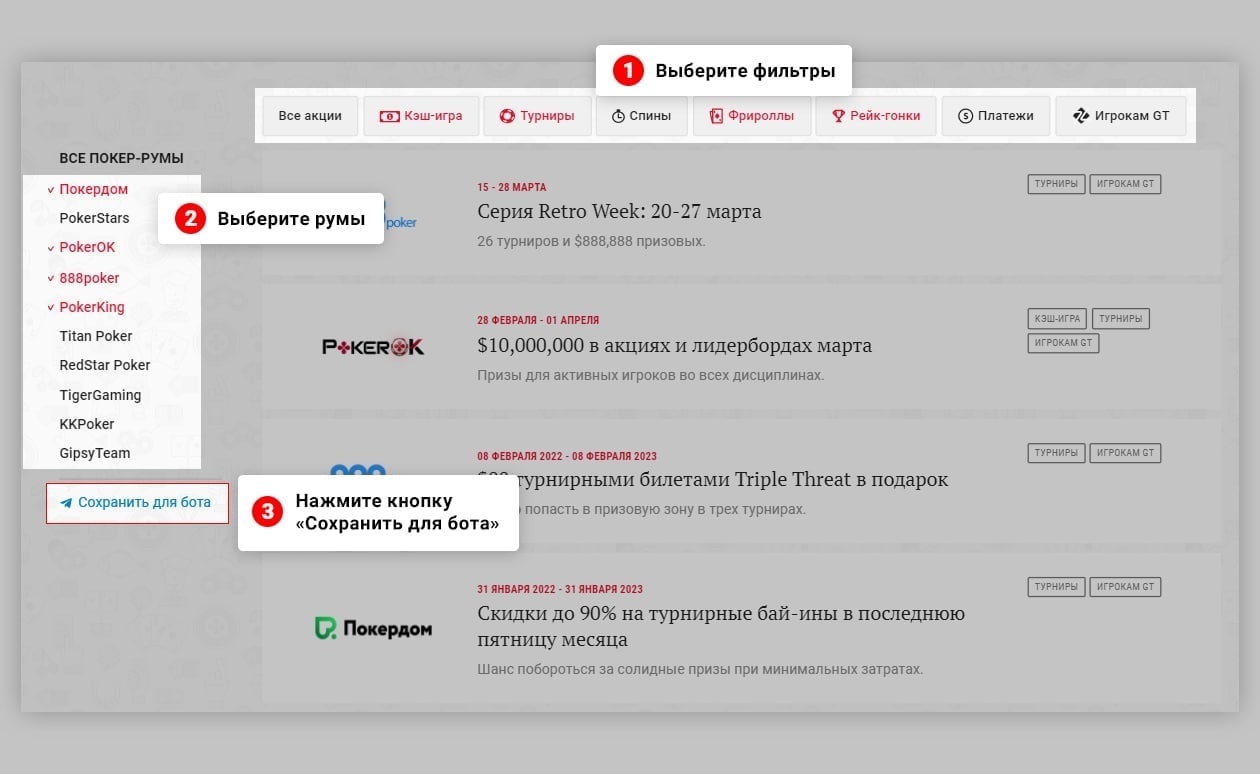Click the trophy icon in Рейк-гонки filter
Viewport: 1260px width, 774px height.
pos(839,116)
